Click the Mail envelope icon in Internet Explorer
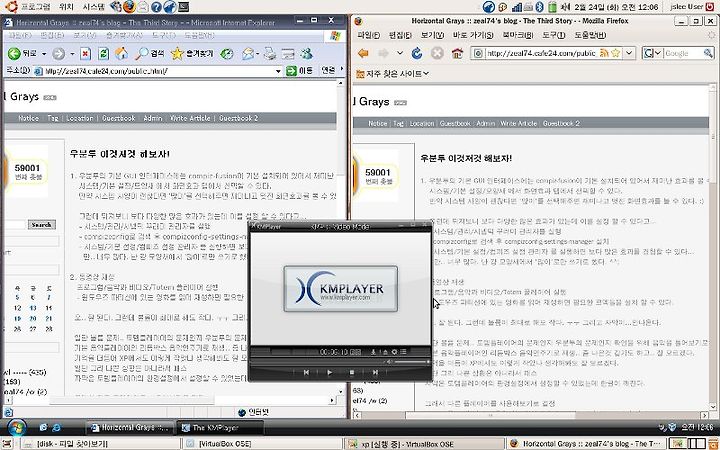This screenshot has height=450, width=720. click(248, 54)
